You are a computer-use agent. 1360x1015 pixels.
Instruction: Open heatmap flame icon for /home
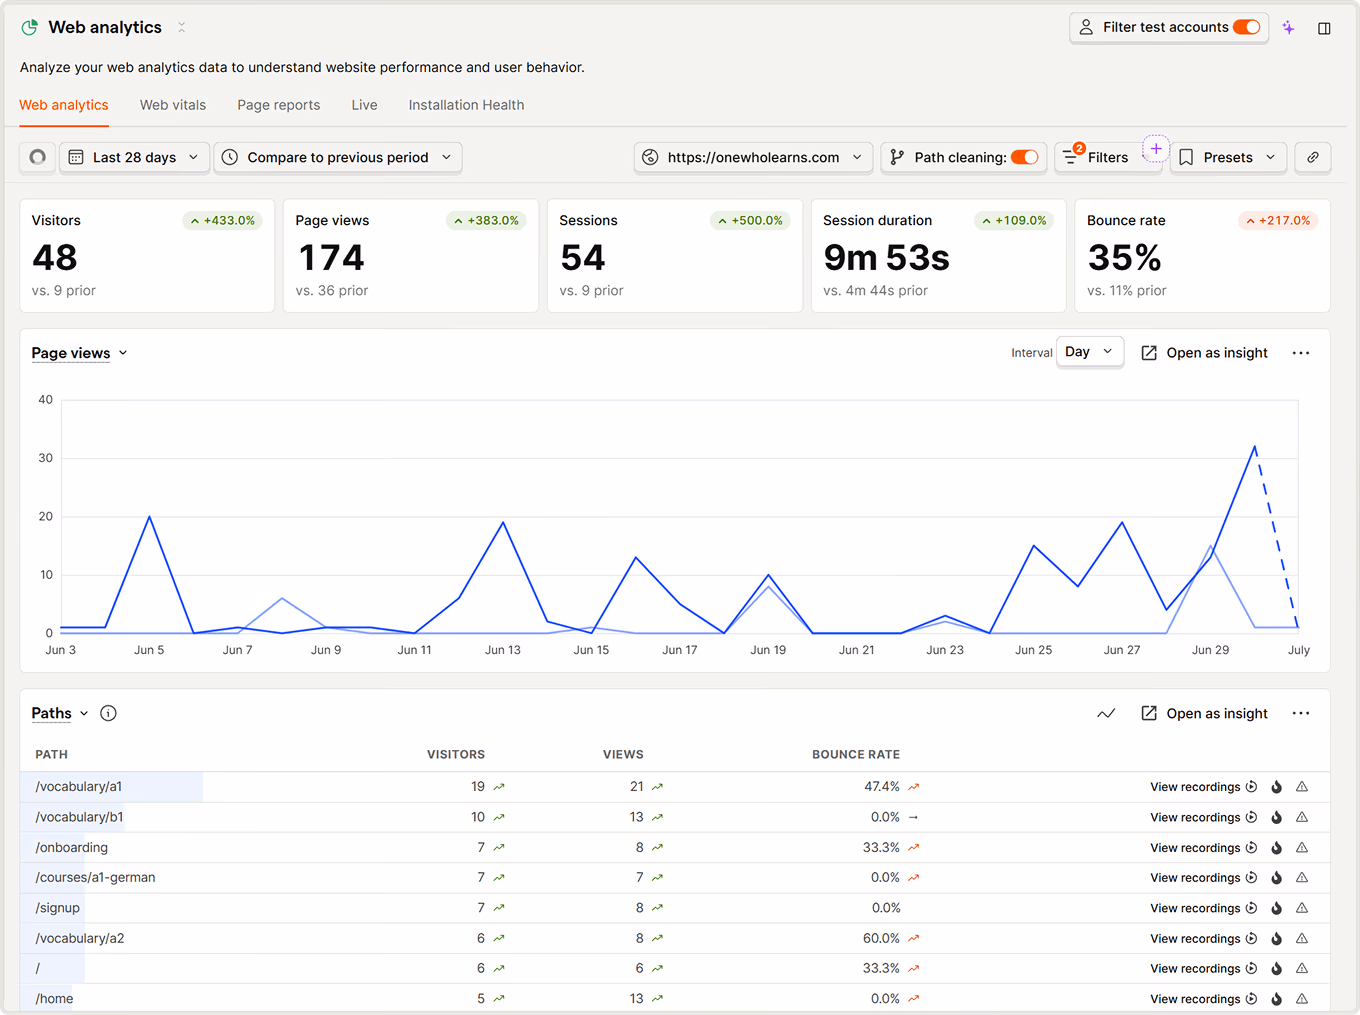(1277, 998)
